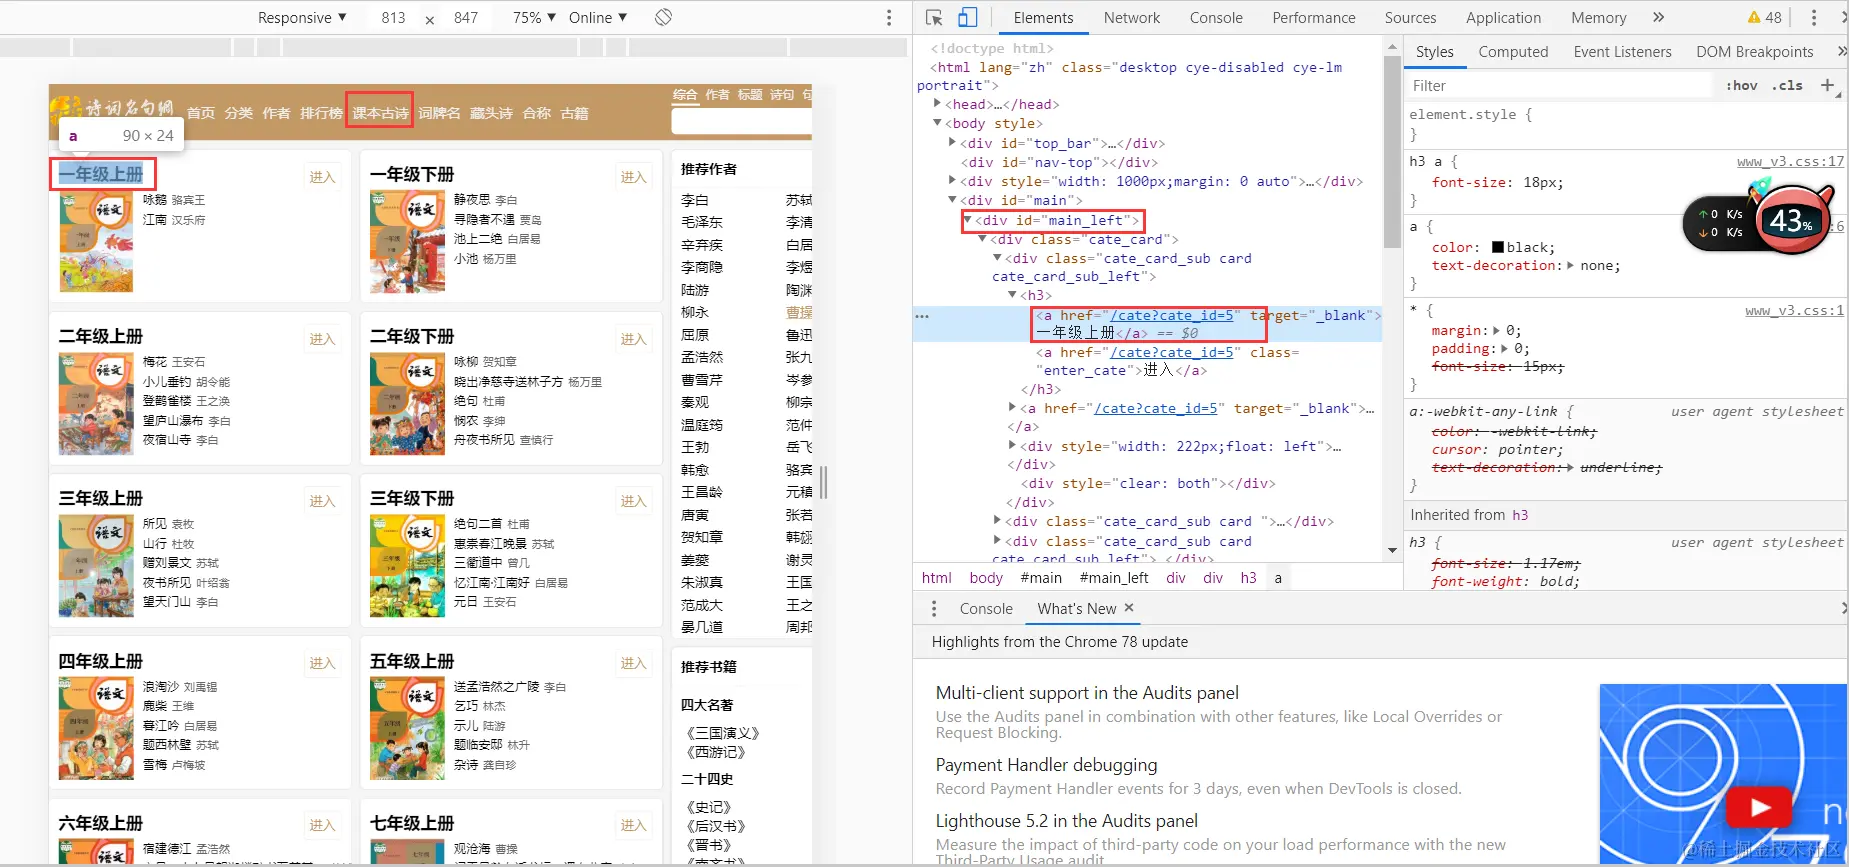
Task: Open the 二年级上册 heading link
Action: 101,336
